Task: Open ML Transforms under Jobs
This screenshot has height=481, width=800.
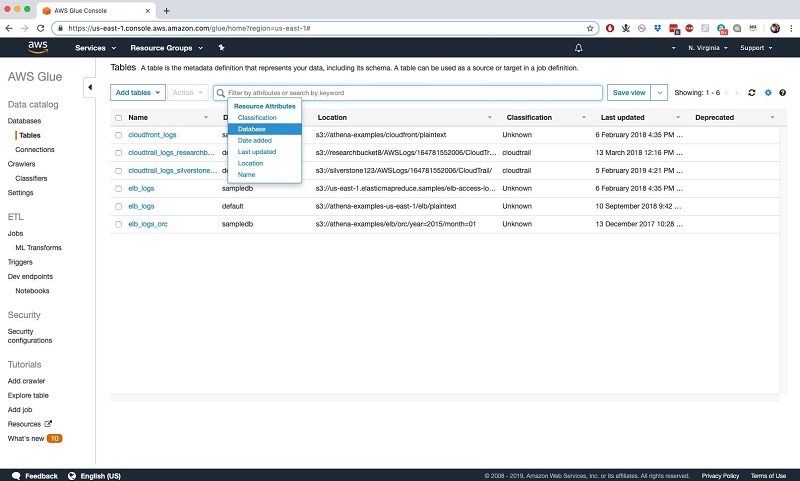Action: [x=38, y=248]
